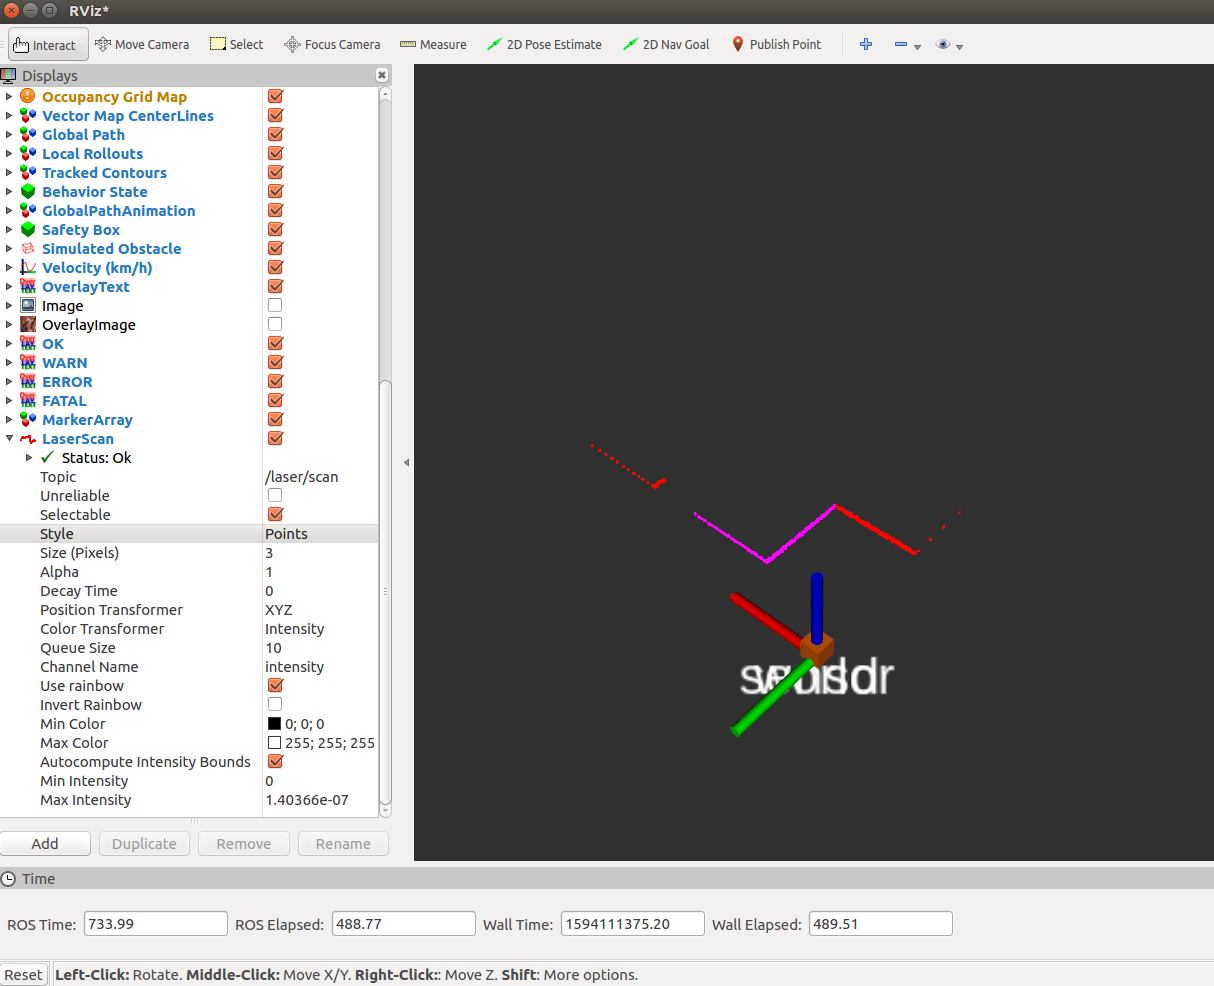Click the Safety Box green cube icon

(28, 230)
